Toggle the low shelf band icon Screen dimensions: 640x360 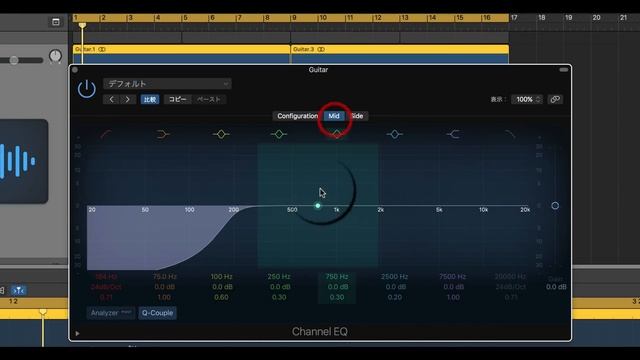[x=163, y=134]
